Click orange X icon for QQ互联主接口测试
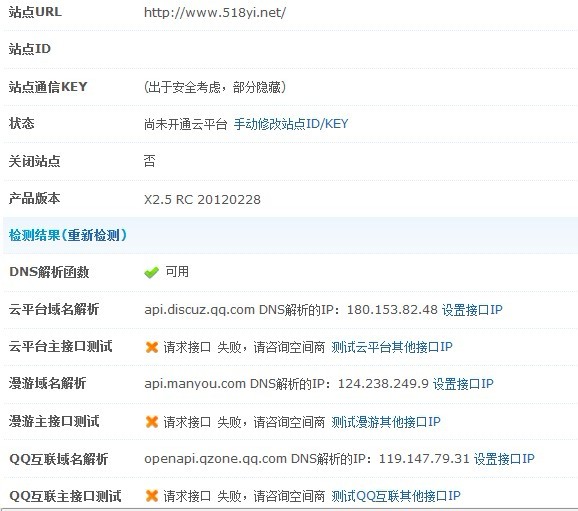The height and width of the screenshot is (511, 578). click(152, 496)
